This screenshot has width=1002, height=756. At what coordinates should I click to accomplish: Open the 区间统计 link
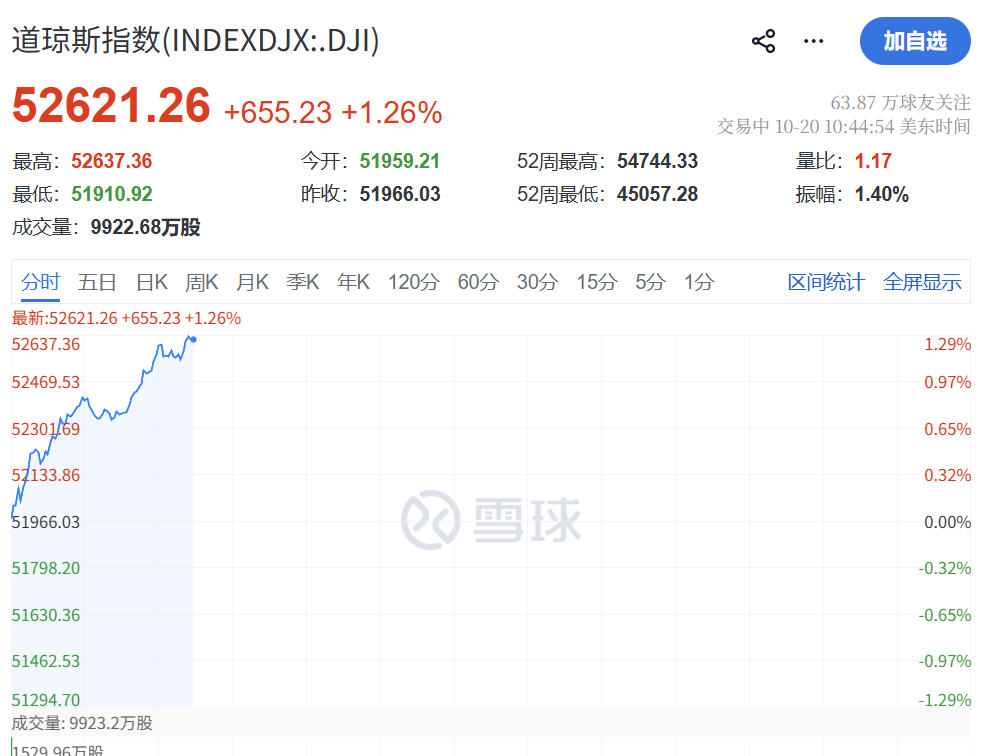[826, 282]
